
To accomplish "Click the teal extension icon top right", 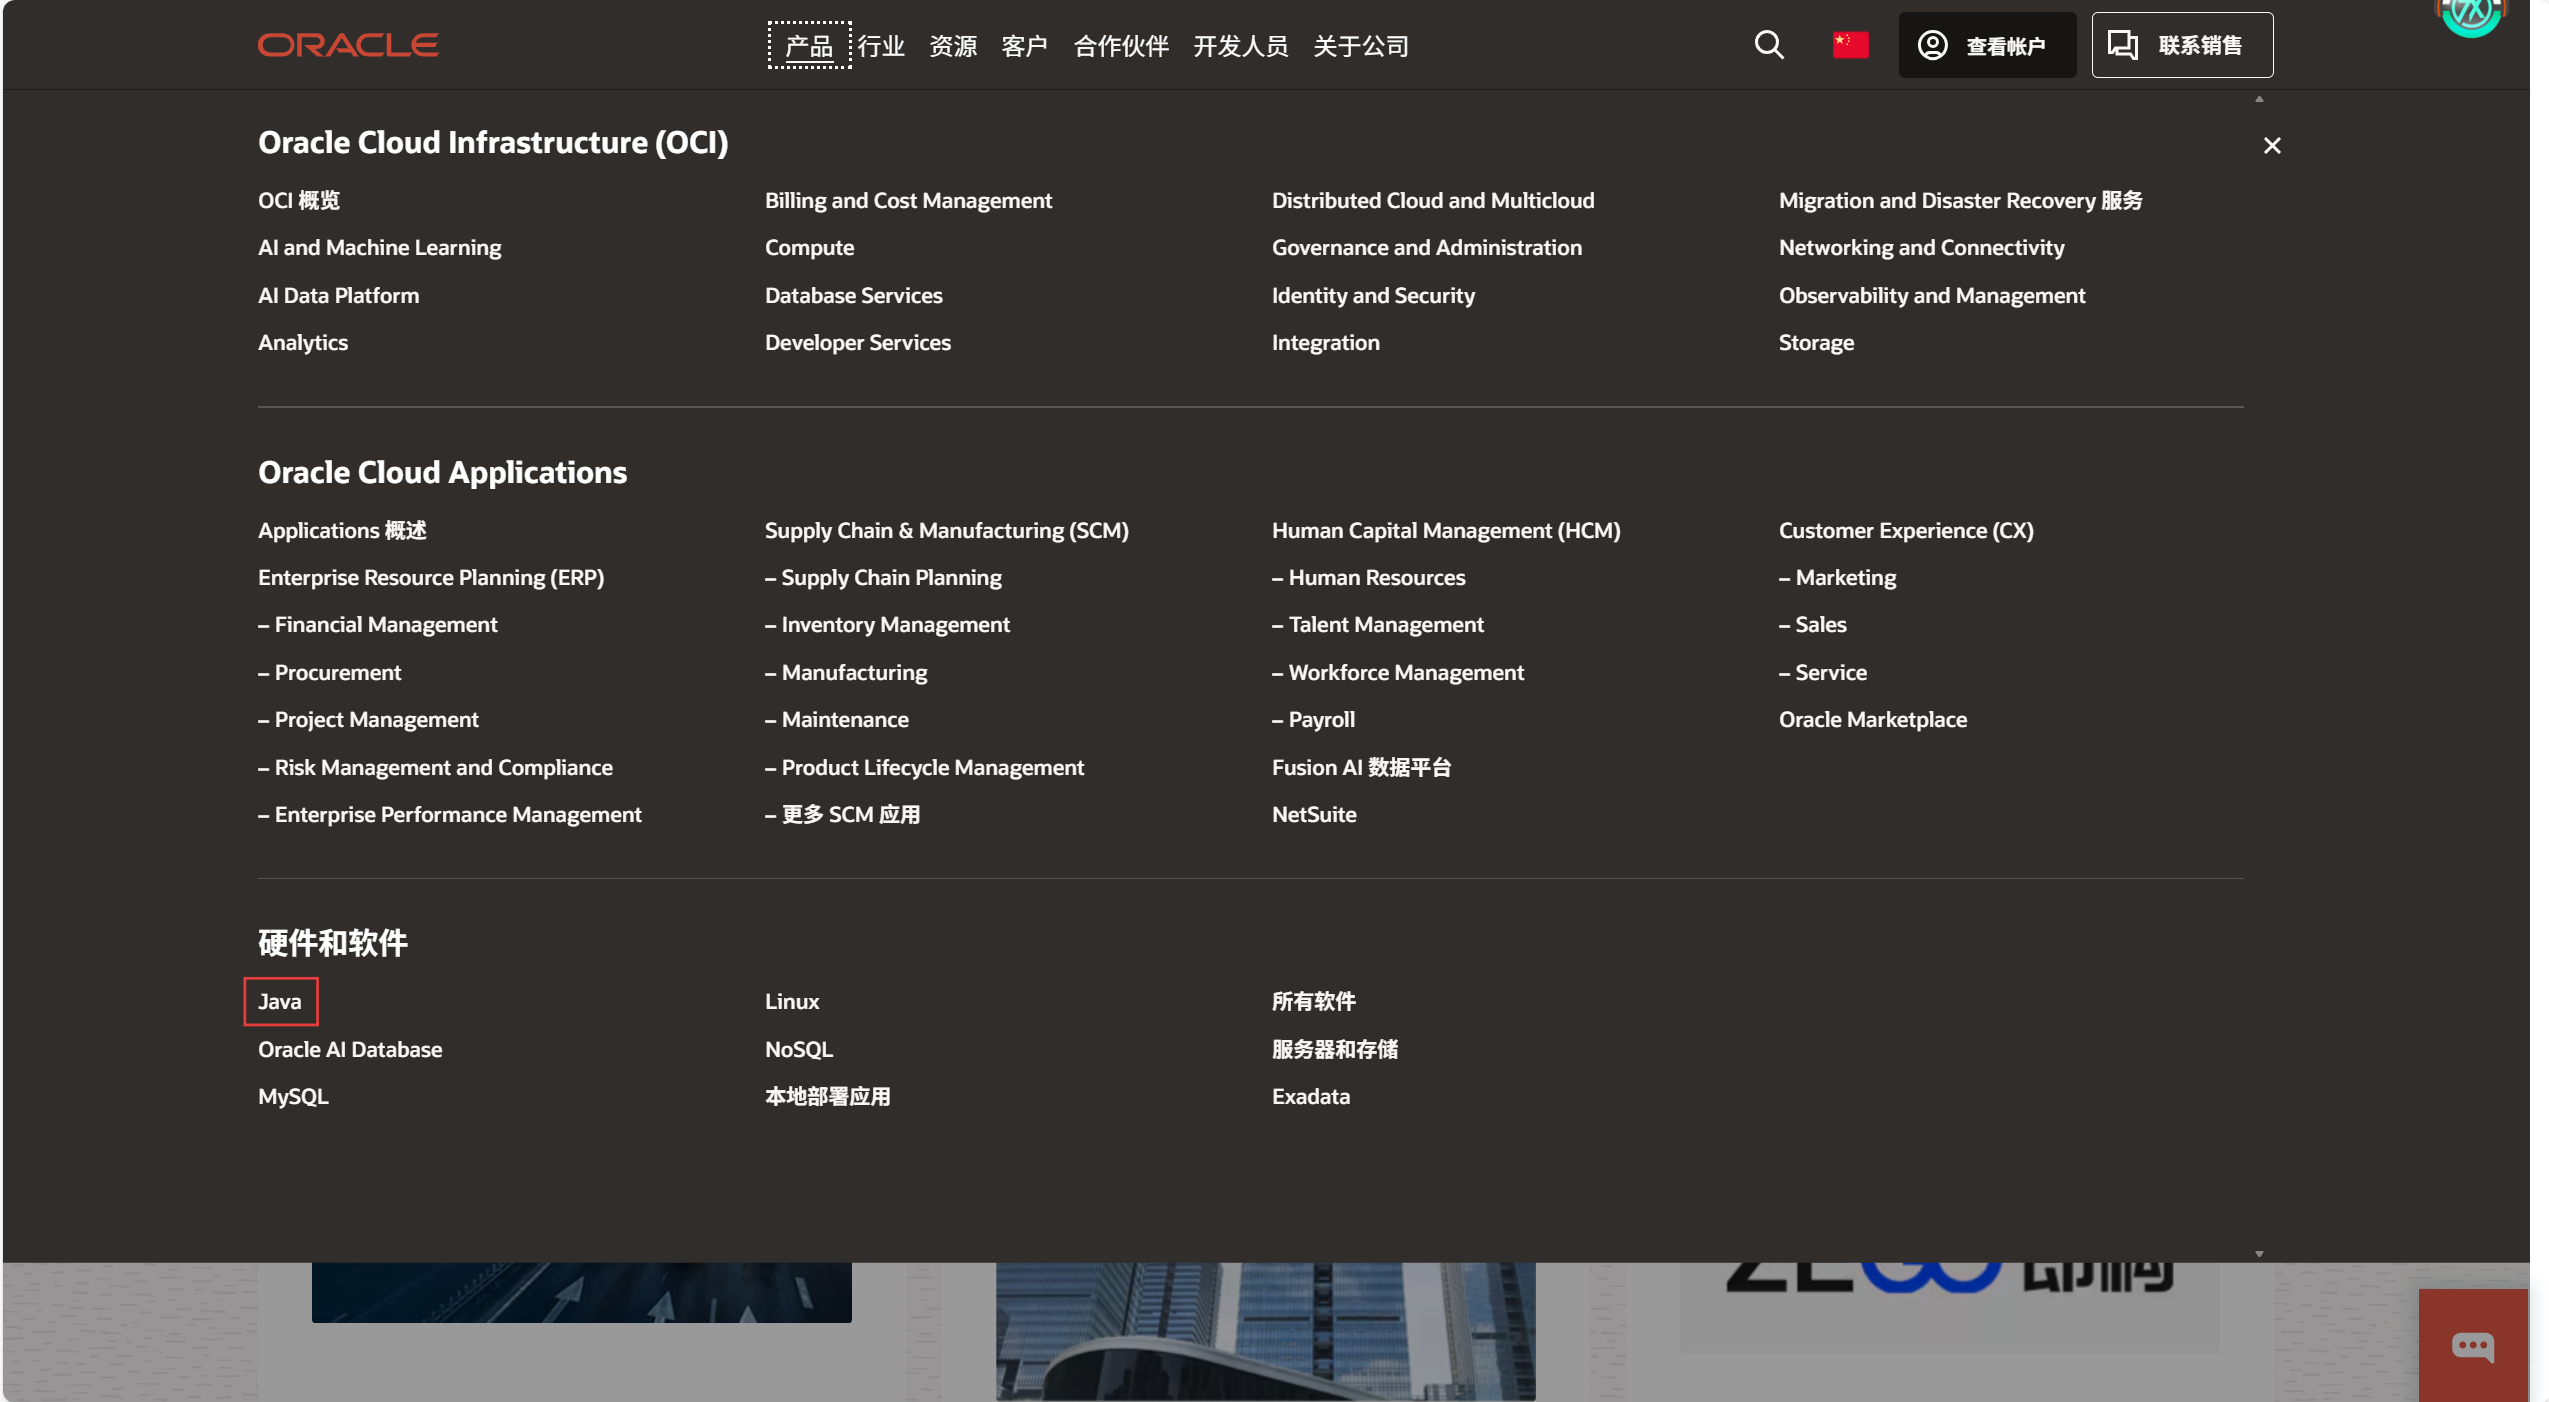I will click(x=2470, y=14).
